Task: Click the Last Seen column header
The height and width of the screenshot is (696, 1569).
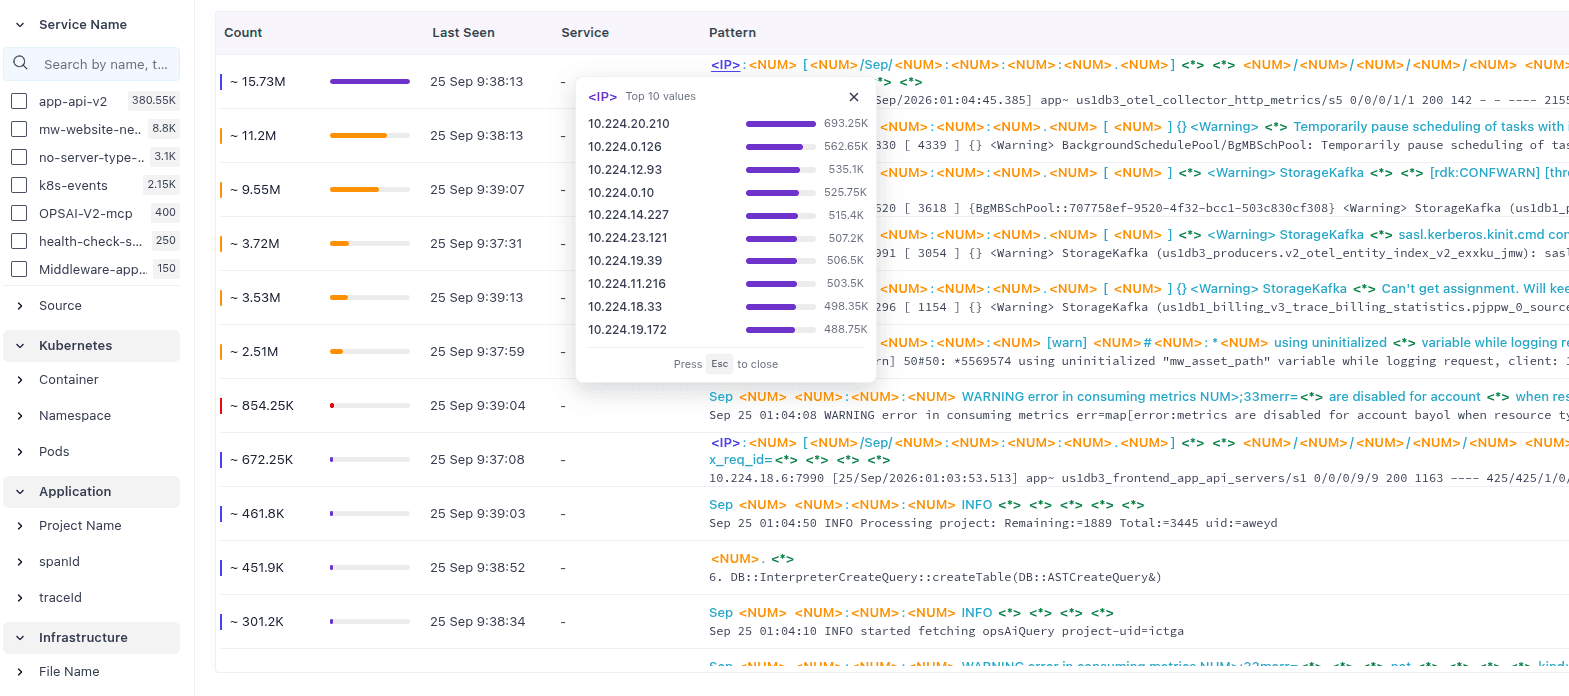Action: click(x=463, y=33)
